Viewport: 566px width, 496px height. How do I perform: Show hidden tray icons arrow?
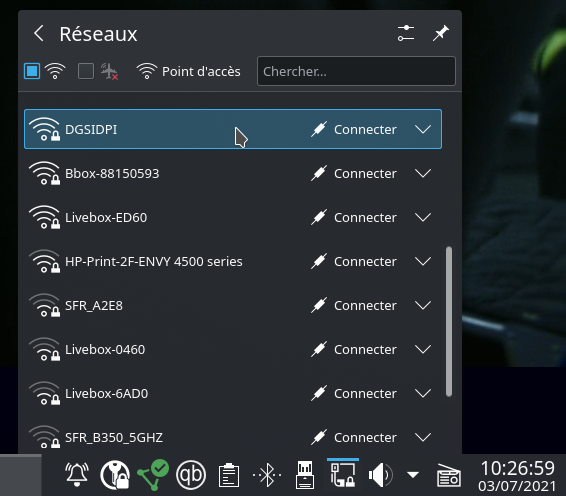[x=413, y=475]
